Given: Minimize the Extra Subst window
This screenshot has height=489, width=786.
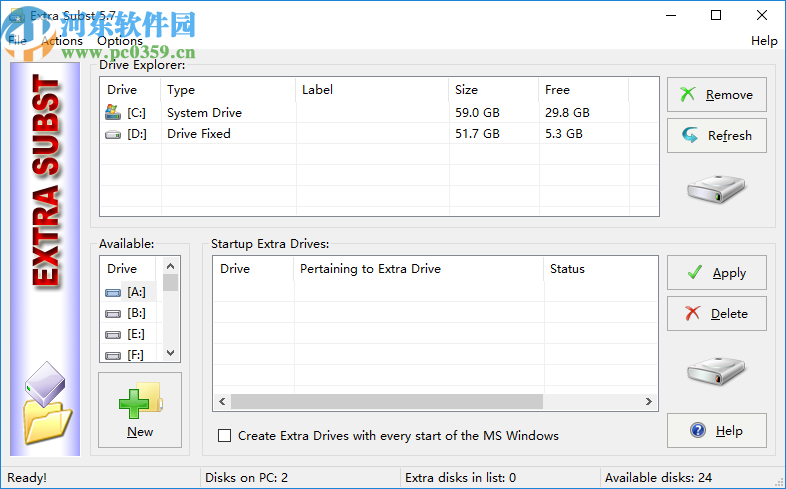Looking at the screenshot, I should coord(671,16).
